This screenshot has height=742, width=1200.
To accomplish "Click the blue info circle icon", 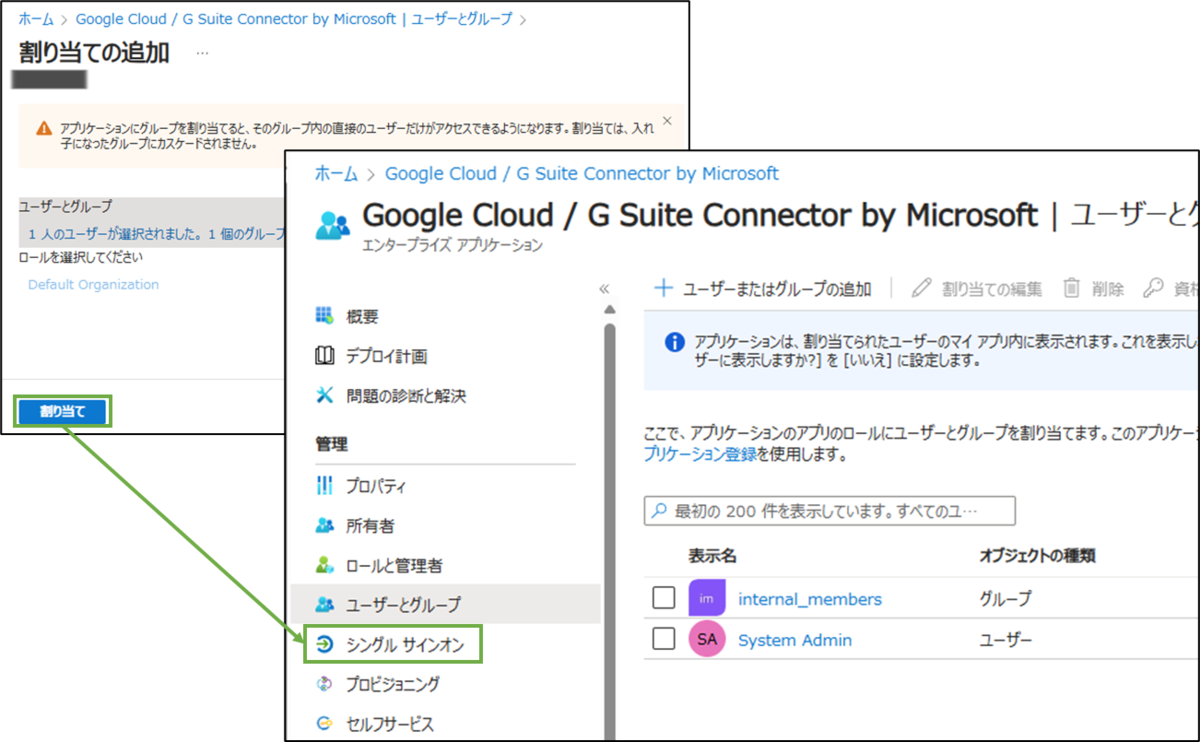I will [675, 342].
